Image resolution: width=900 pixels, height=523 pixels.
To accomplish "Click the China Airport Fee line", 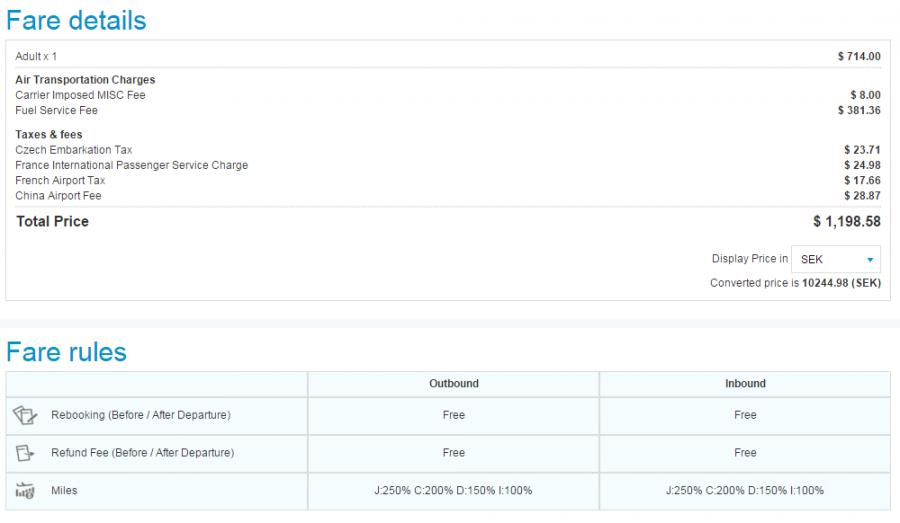I will 58,196.
